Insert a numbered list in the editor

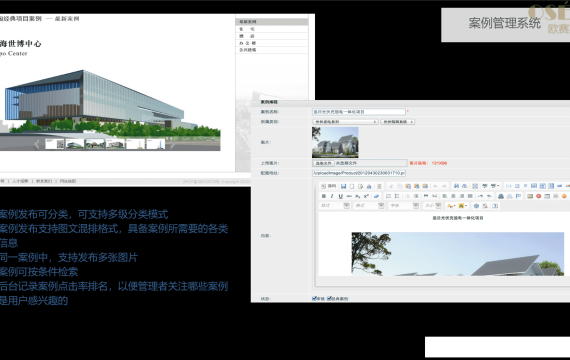pyautogui.click(x=388, y=196)
